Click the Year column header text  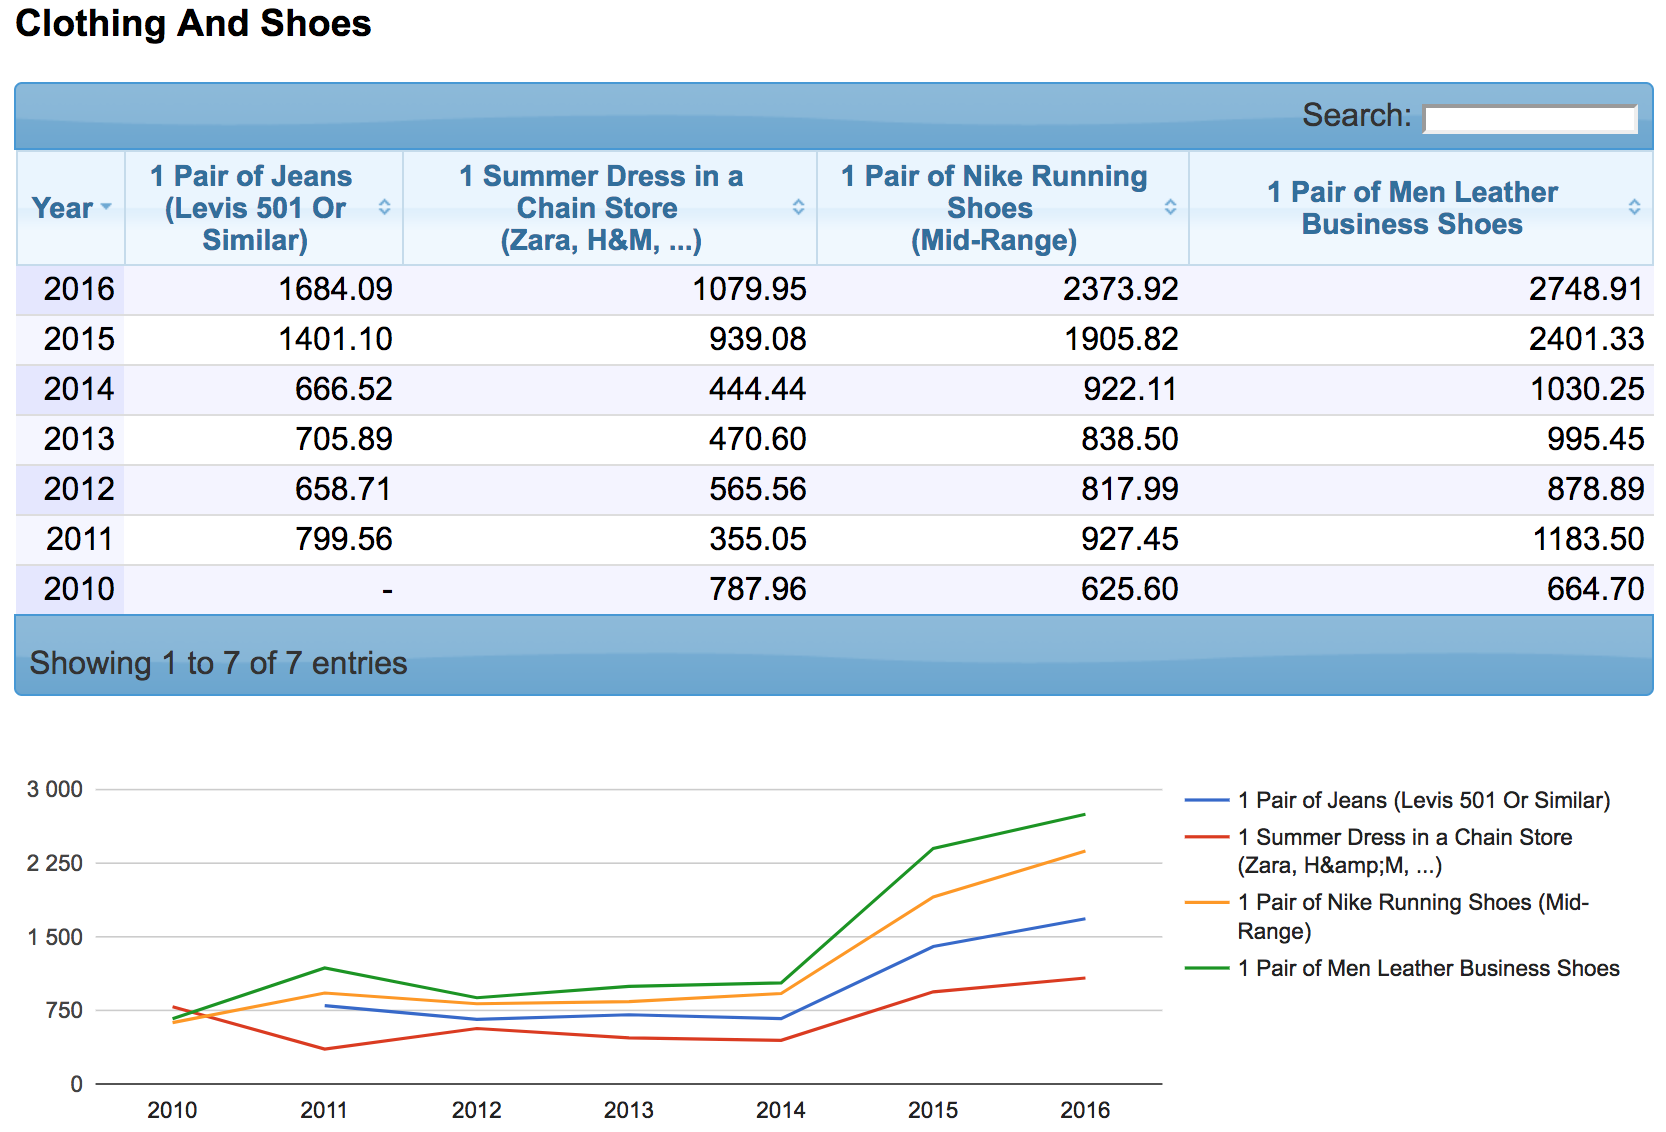point(62,208)
